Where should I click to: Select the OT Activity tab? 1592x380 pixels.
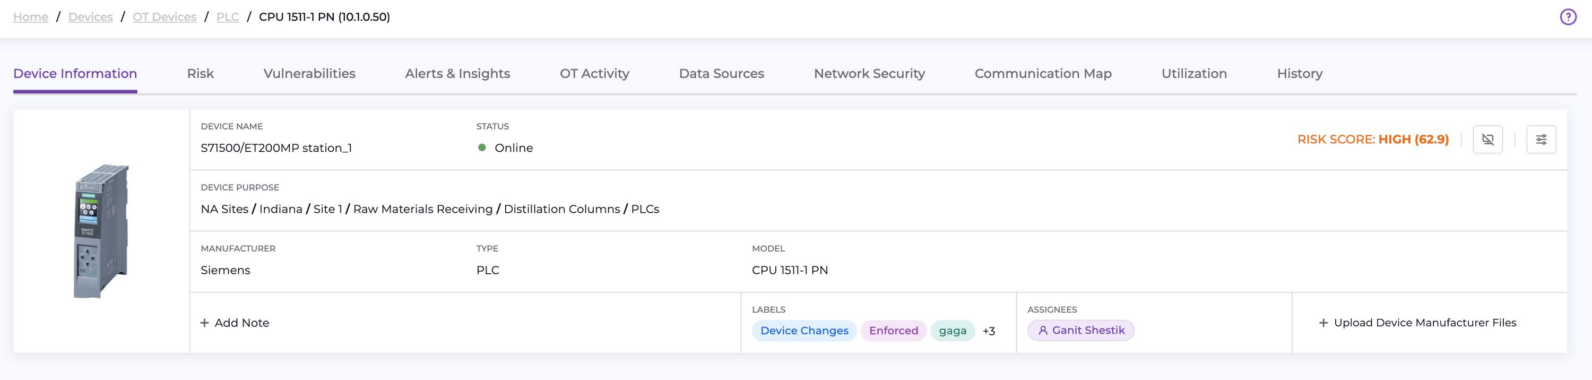[x=594, y=74]
